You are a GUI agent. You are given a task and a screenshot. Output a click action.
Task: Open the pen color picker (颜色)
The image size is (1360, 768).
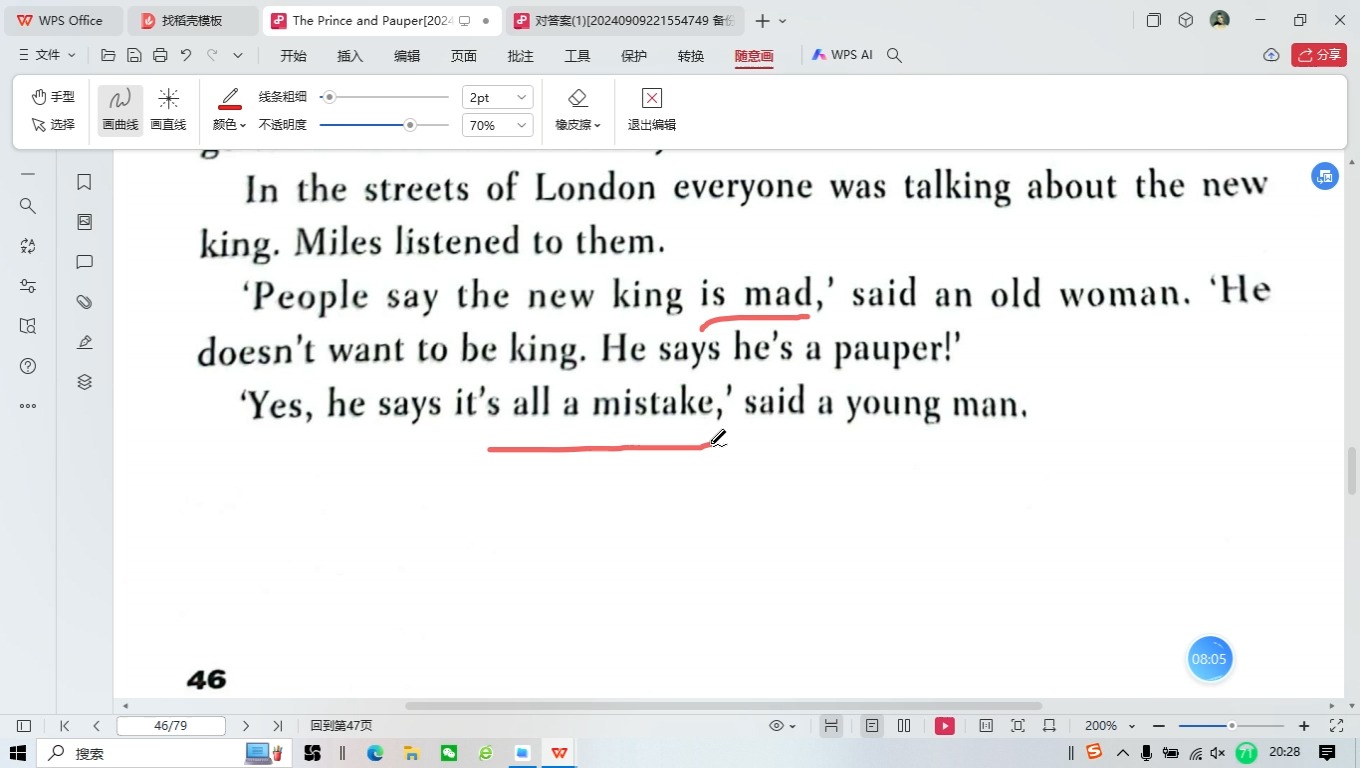229,110
